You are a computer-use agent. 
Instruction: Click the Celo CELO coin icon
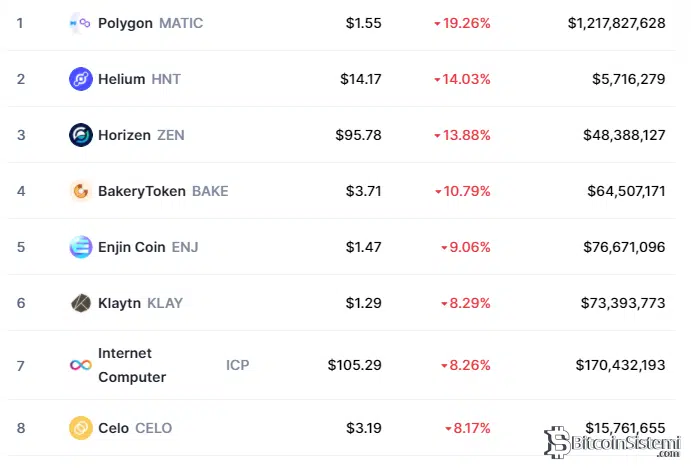pos(81,428)
